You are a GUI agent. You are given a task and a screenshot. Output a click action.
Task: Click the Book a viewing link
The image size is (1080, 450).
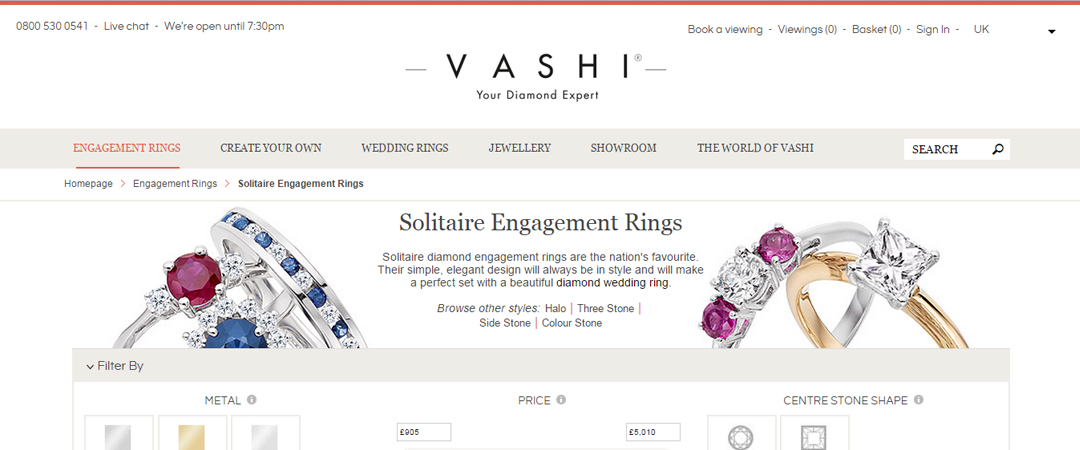[x=725, y=30]
